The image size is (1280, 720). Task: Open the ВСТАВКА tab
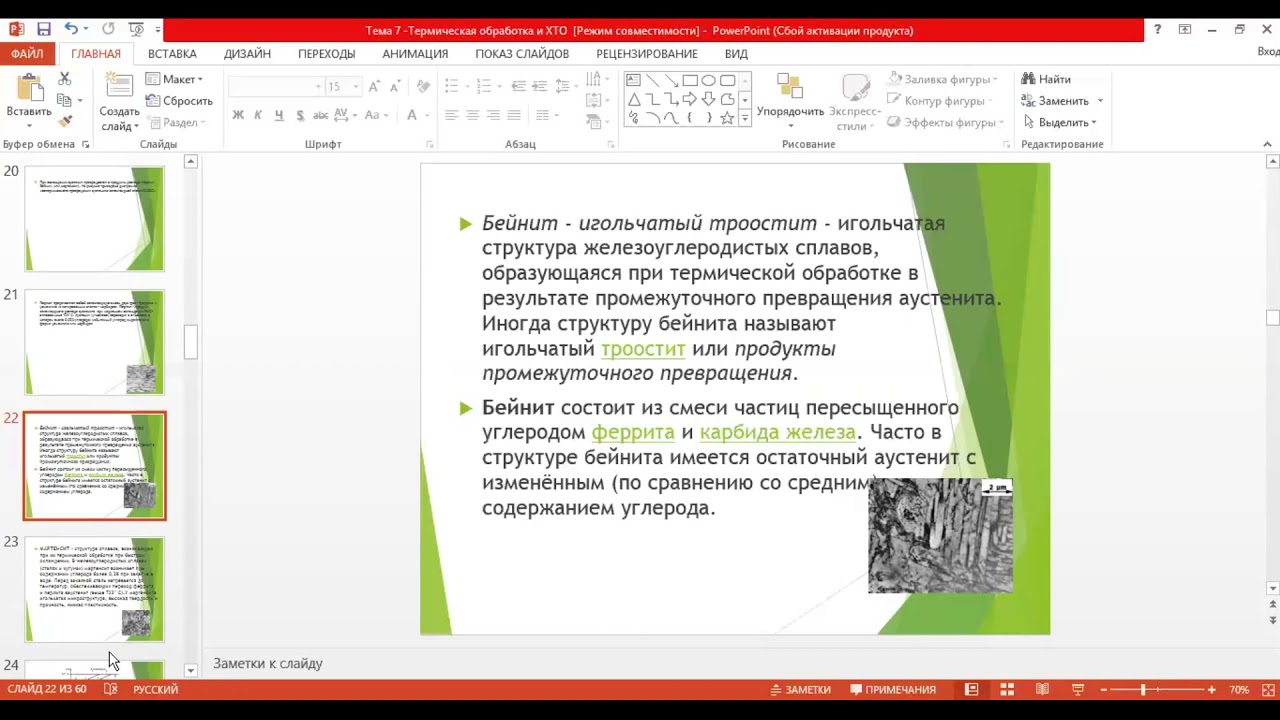172,54
